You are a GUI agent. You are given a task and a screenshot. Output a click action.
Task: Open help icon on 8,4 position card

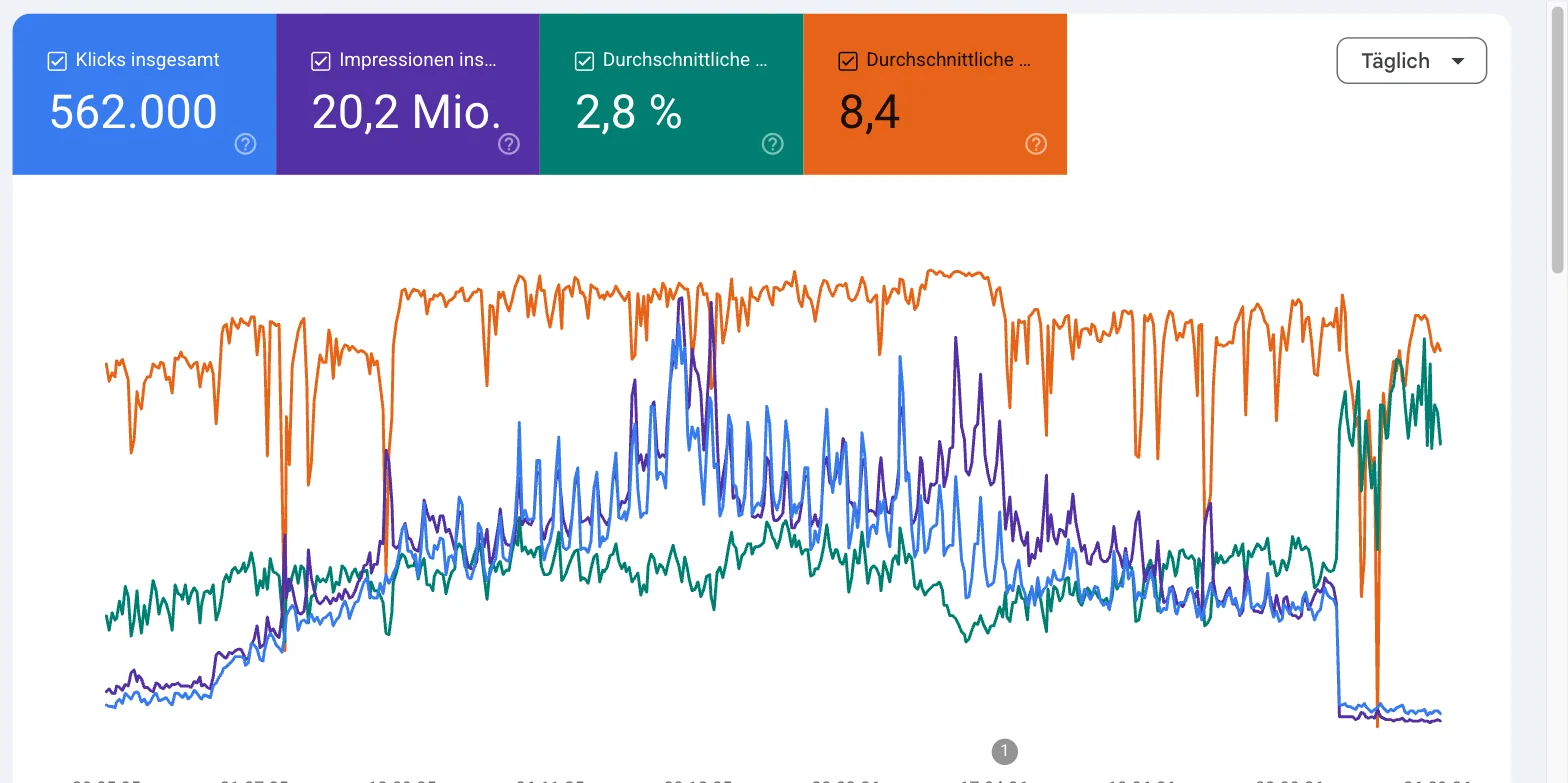pos(1036,144)
